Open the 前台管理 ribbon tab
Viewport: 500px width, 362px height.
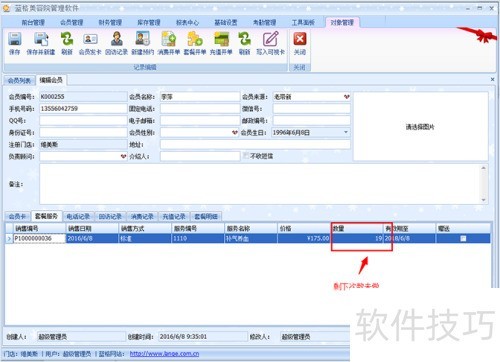pyautogui.click(x=33, y=22)
